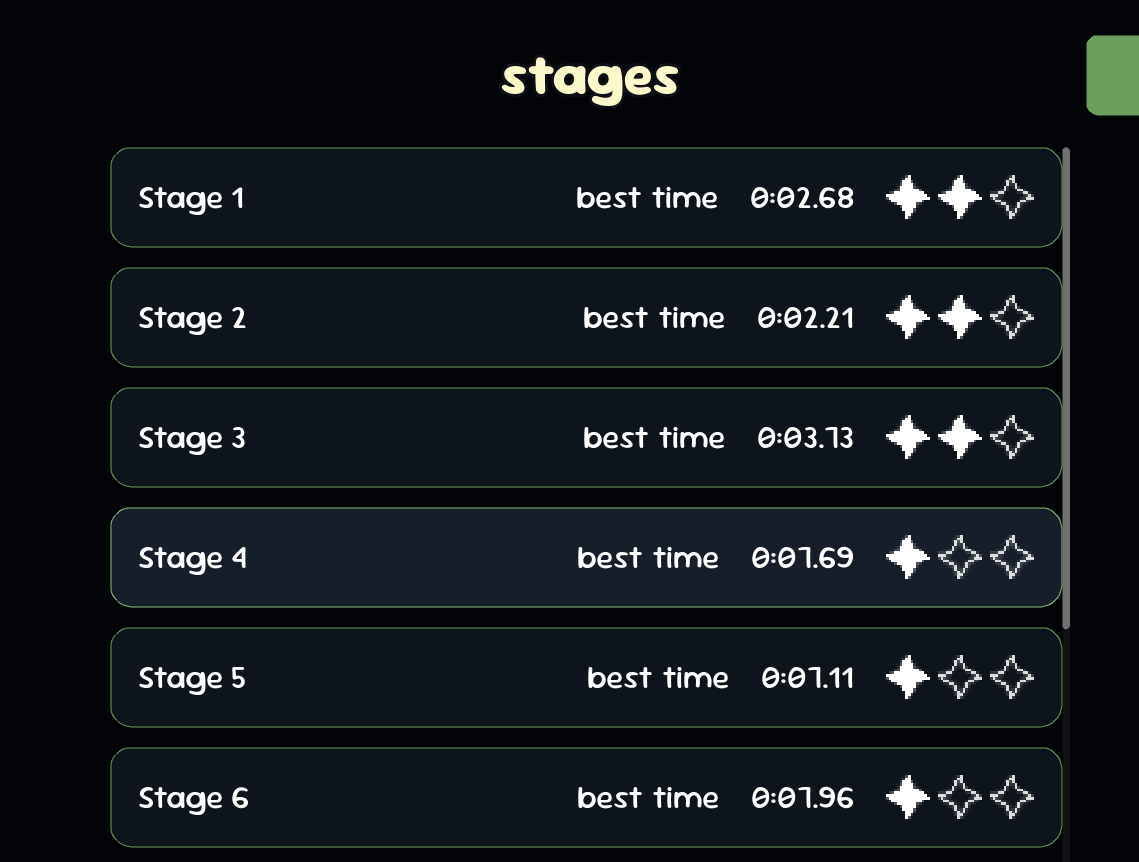1139x862 pixels.
Task: Click Stage 6 best time 0:07.96
Action: click(802, 798)
